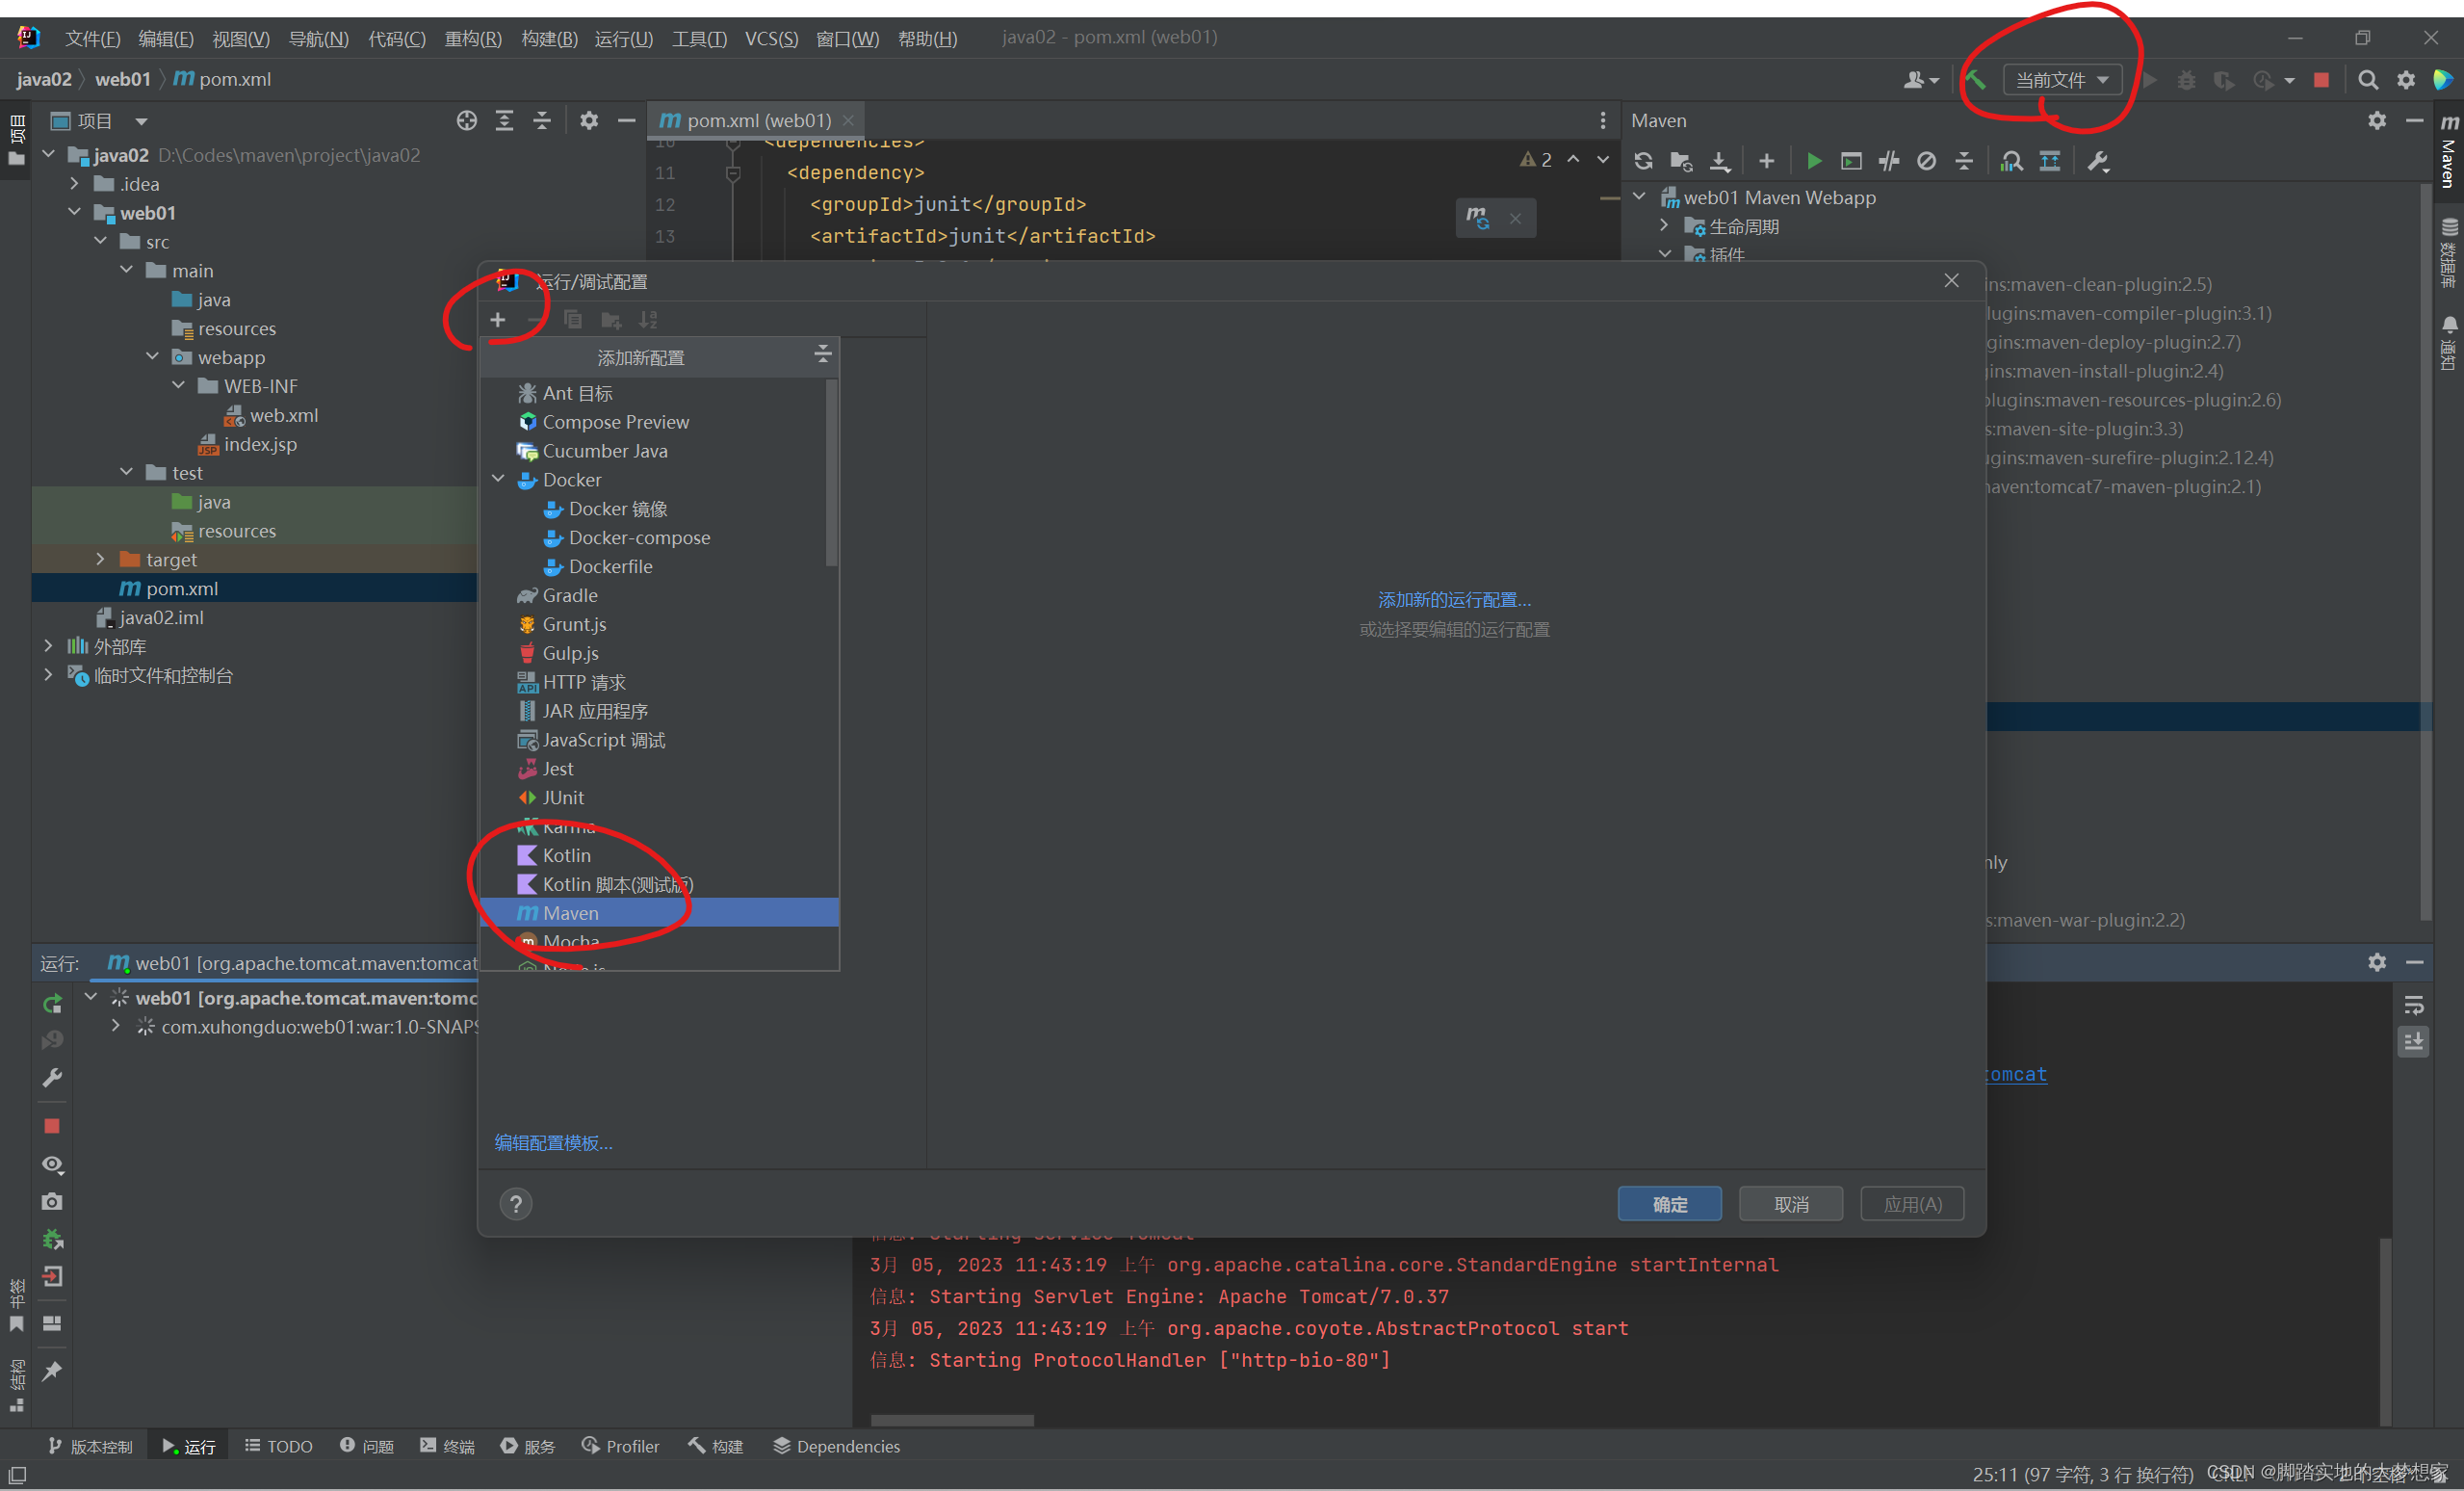Click the plus Add New Configuration icon
Viewport: 2464px width, 1491px height.
click(x=498, y=320)
